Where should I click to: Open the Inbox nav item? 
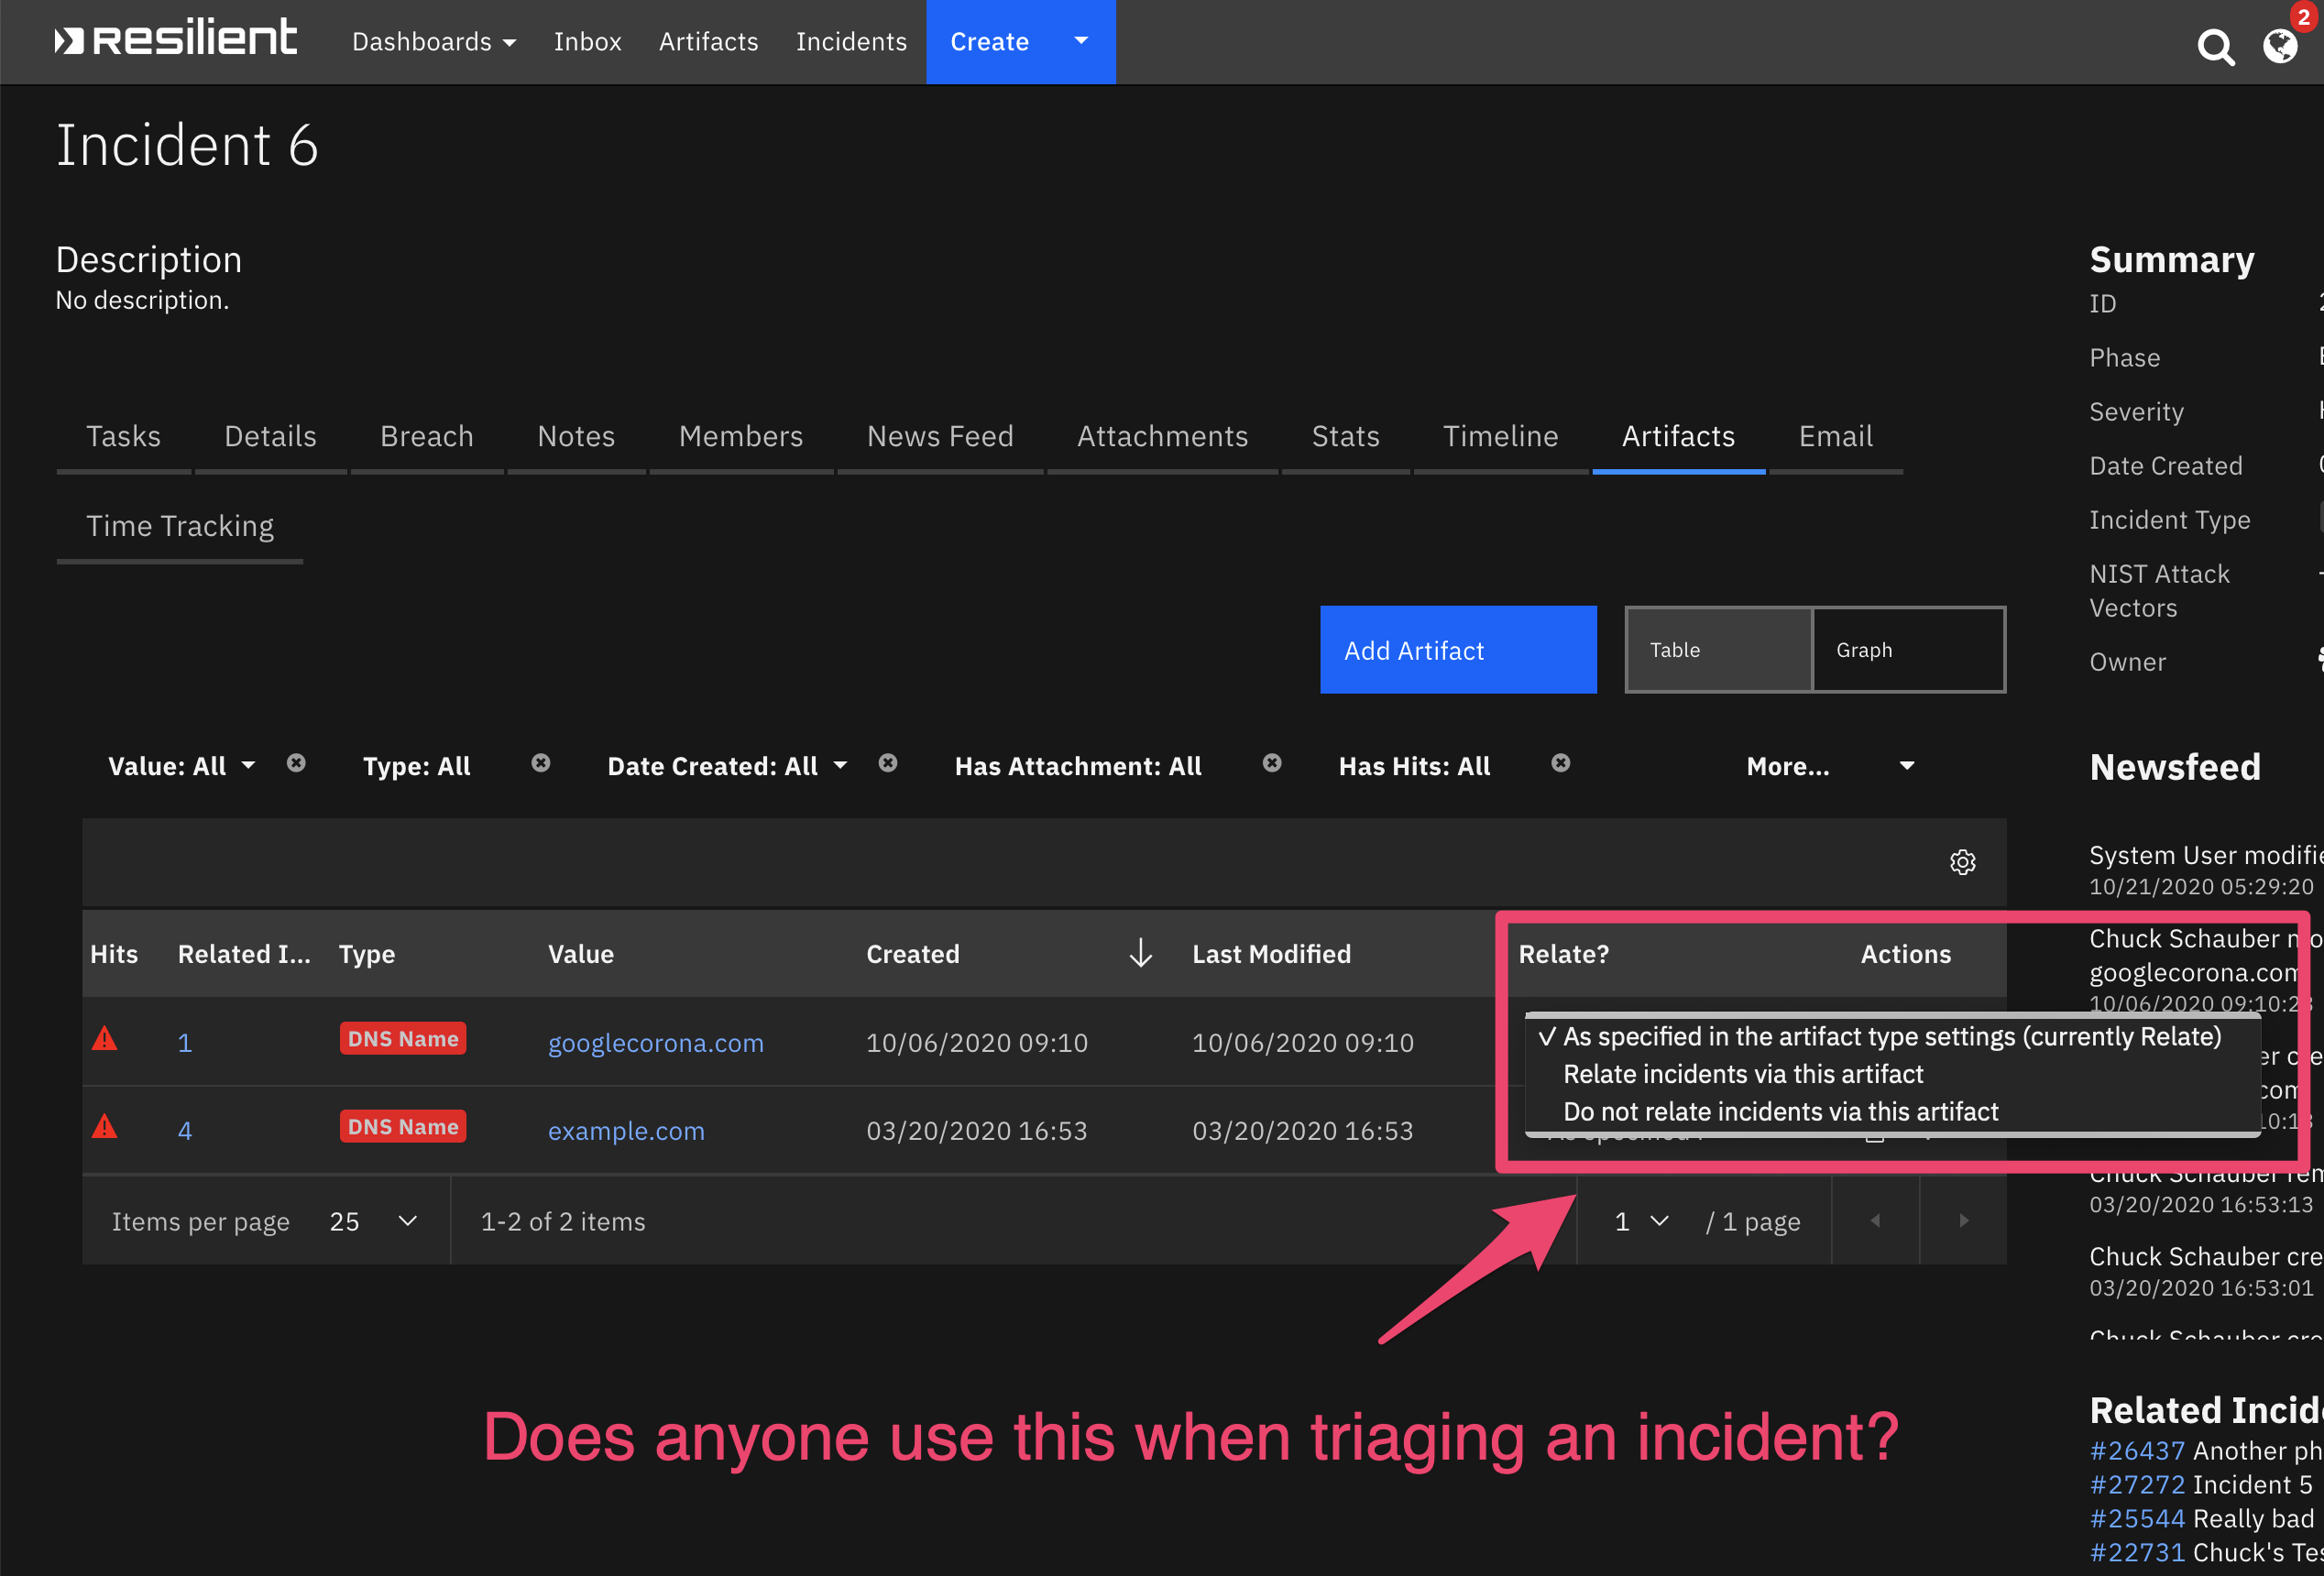click(x=587, y=41)
